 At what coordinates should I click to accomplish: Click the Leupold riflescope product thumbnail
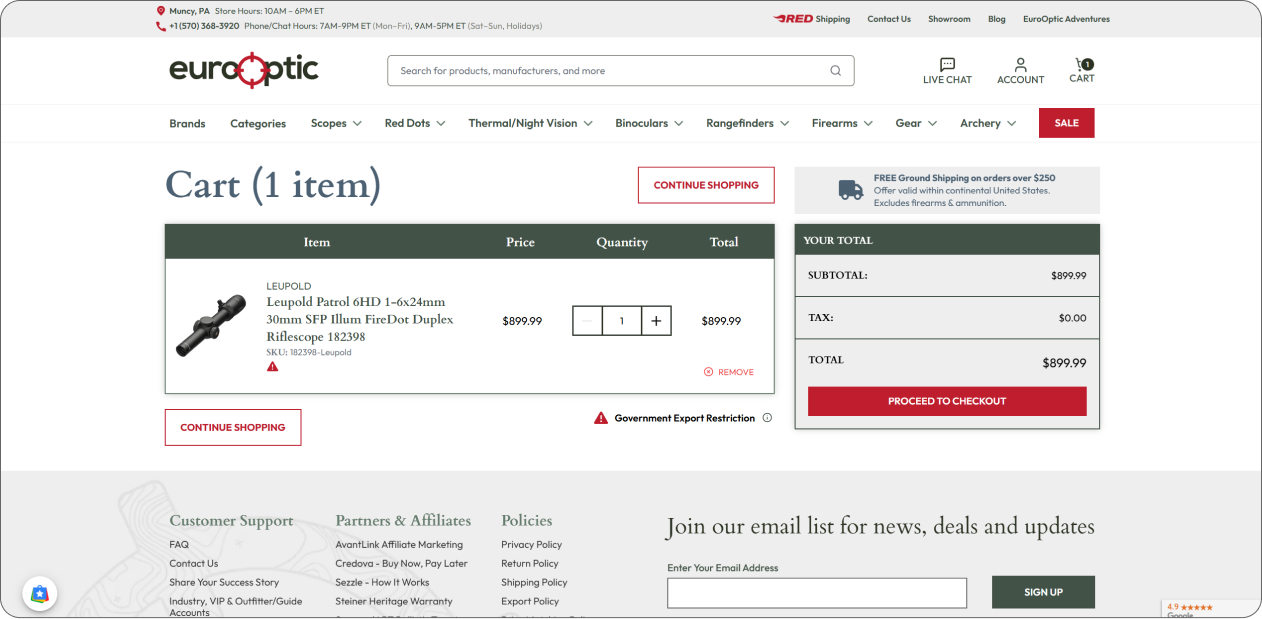click(x=211, y=325)
